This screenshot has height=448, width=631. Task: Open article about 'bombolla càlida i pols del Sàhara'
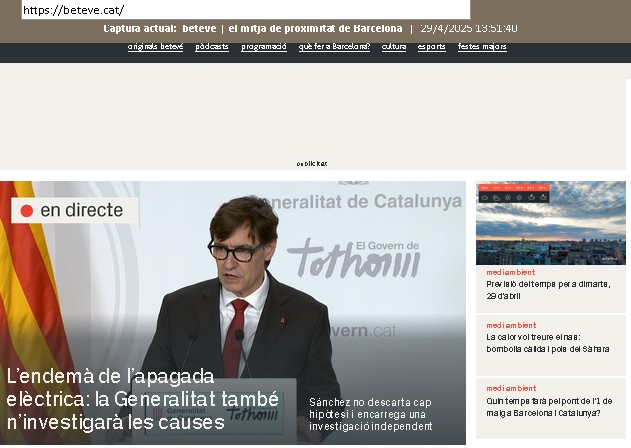[x=547, y=343]
